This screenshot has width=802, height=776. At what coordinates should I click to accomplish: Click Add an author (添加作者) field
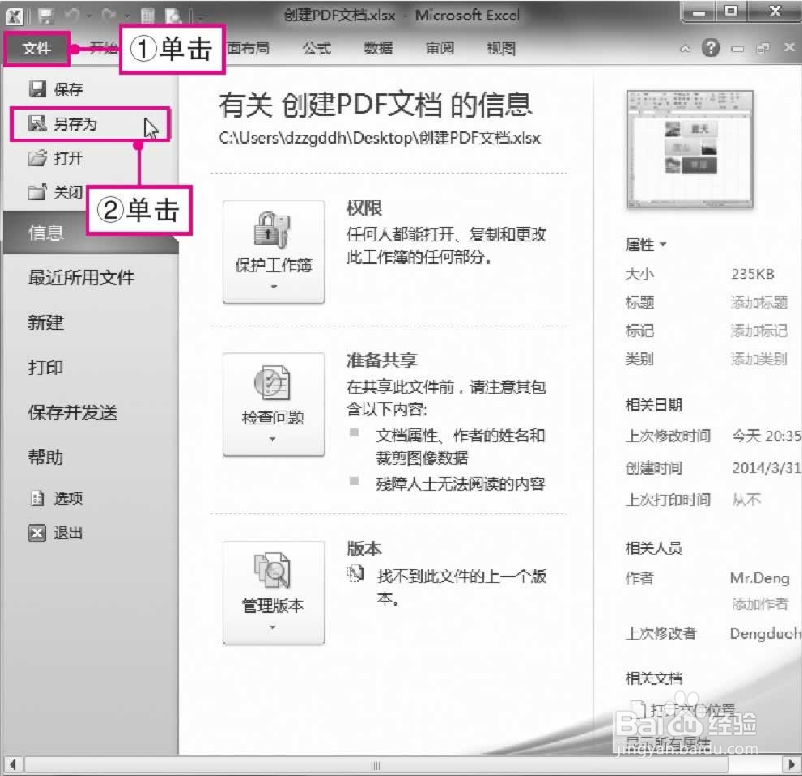pyautogui.click(x=760, y=604)
